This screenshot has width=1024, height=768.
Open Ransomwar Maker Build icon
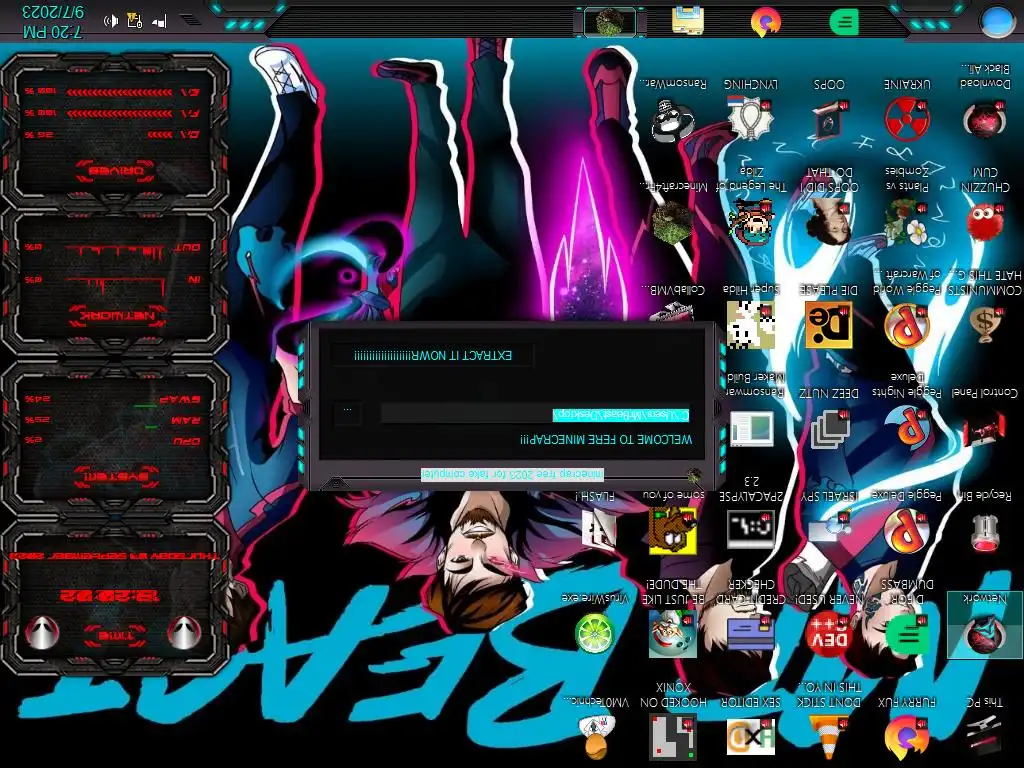point(751,428)
